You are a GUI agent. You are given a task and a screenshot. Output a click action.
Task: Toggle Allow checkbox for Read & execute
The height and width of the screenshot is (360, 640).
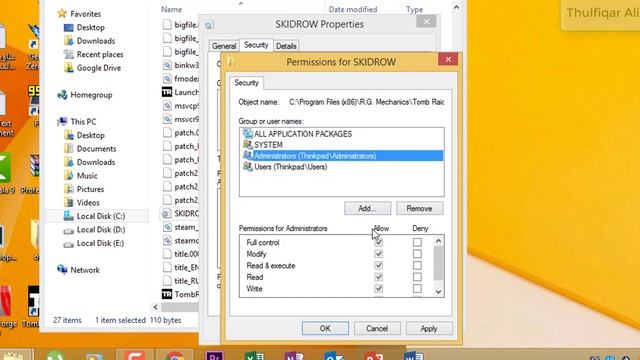(378, 265)
